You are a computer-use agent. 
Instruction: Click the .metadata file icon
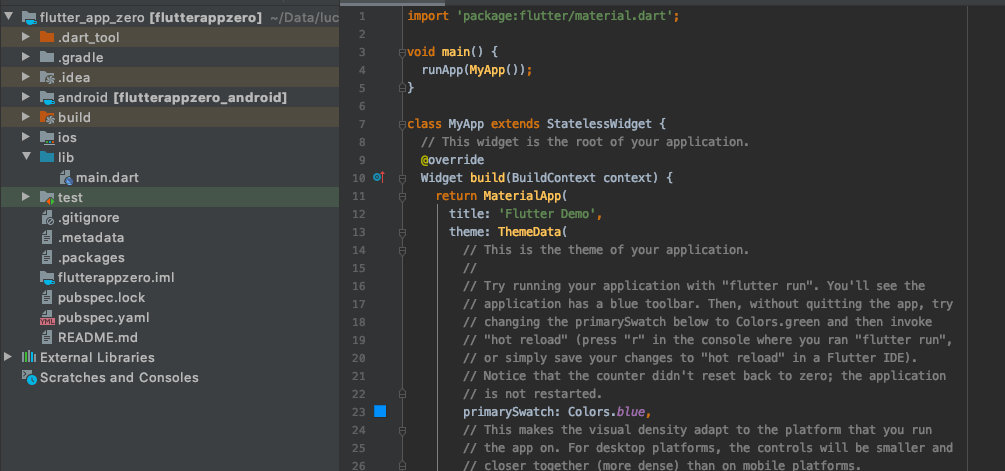click(x=46, y=238)
